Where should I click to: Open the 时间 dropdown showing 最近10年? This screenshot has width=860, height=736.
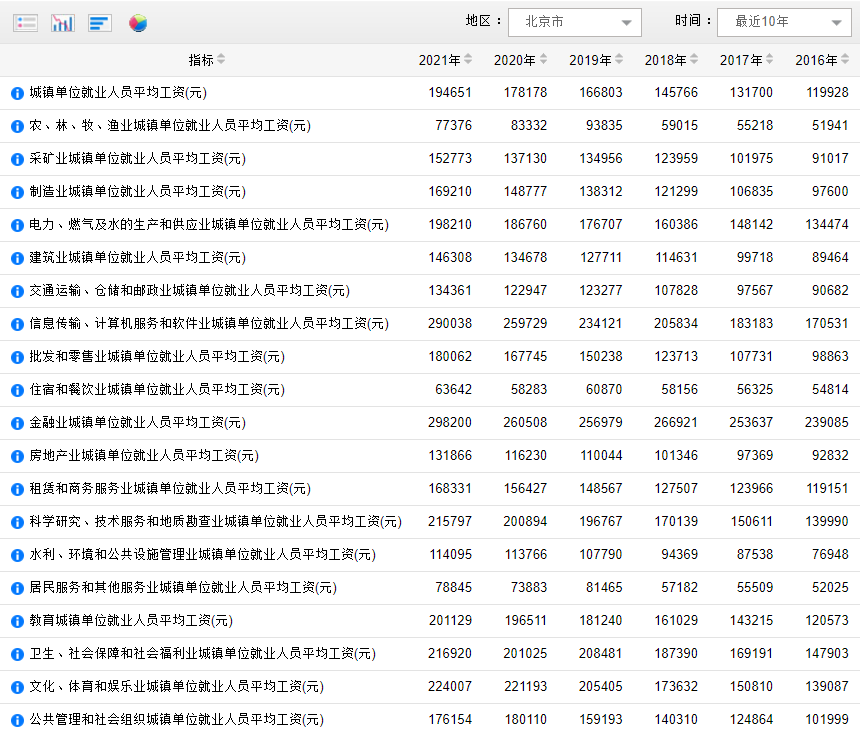tap(784, 22)
